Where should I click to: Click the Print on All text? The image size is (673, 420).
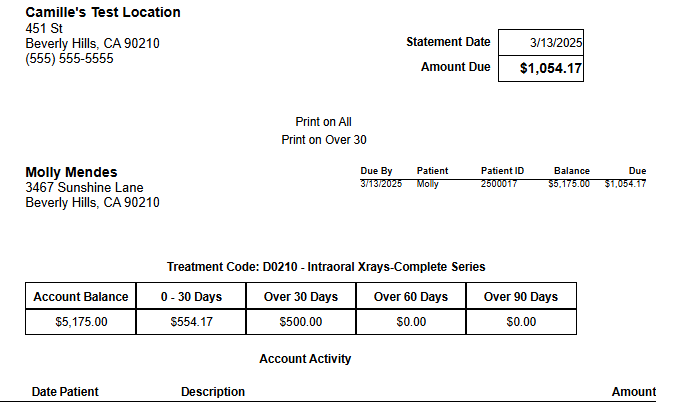tap(324, 122)
